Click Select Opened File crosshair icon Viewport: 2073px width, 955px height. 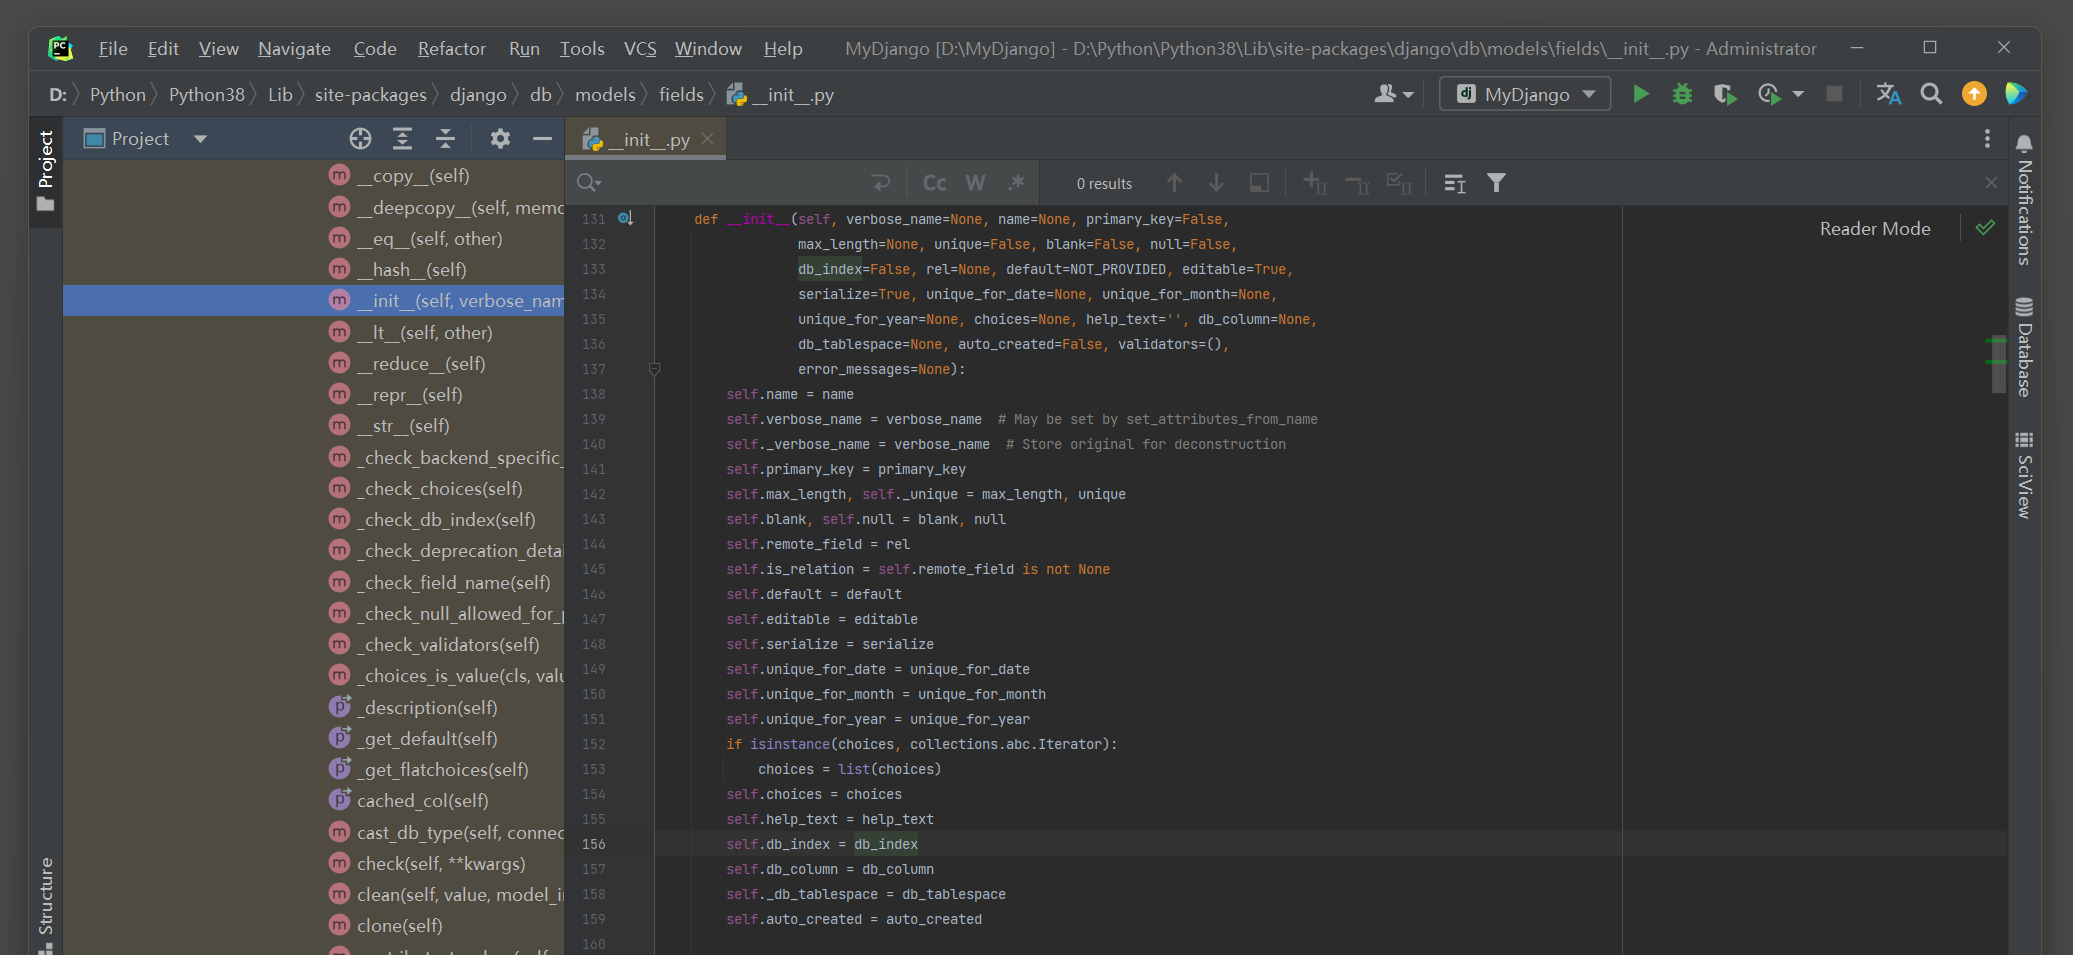point(360,139)
